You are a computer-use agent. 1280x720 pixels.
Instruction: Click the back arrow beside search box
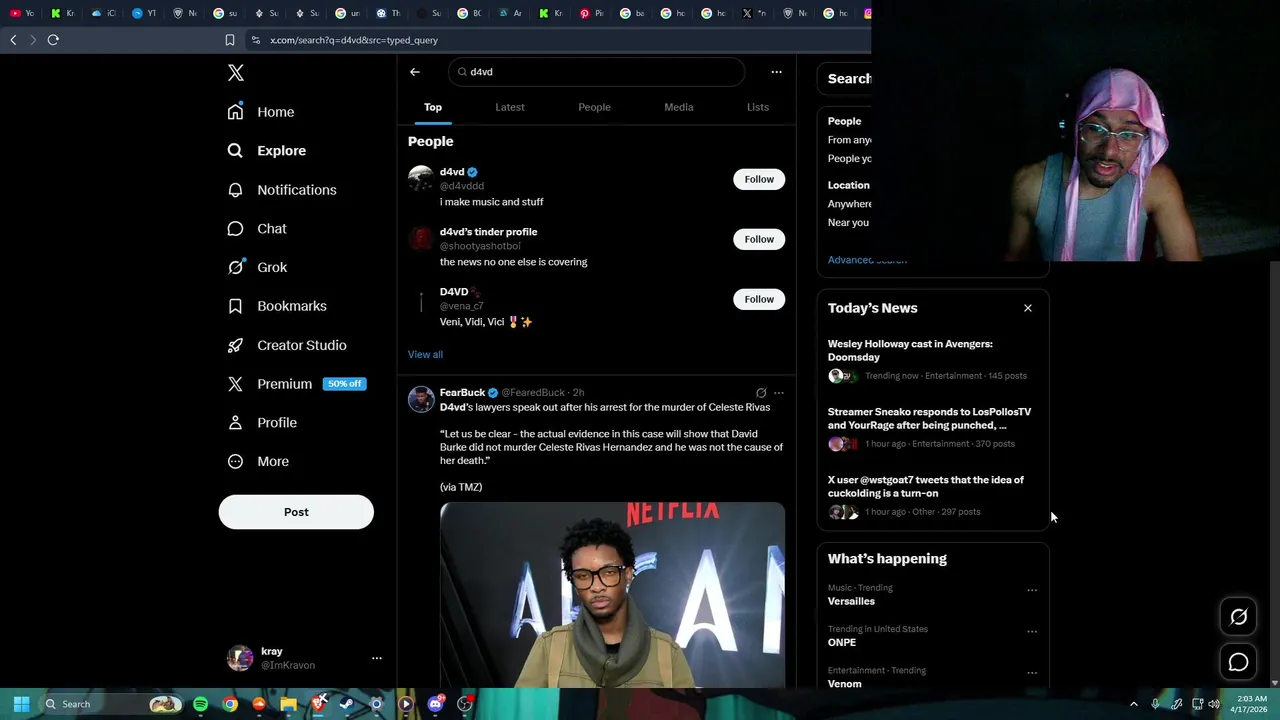click(x=415, y=72)
